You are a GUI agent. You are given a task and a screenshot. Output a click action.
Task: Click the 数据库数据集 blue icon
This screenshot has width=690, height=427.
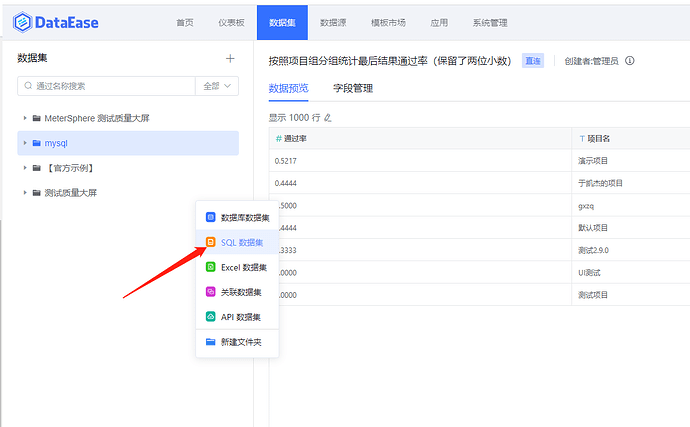point(211,217)
